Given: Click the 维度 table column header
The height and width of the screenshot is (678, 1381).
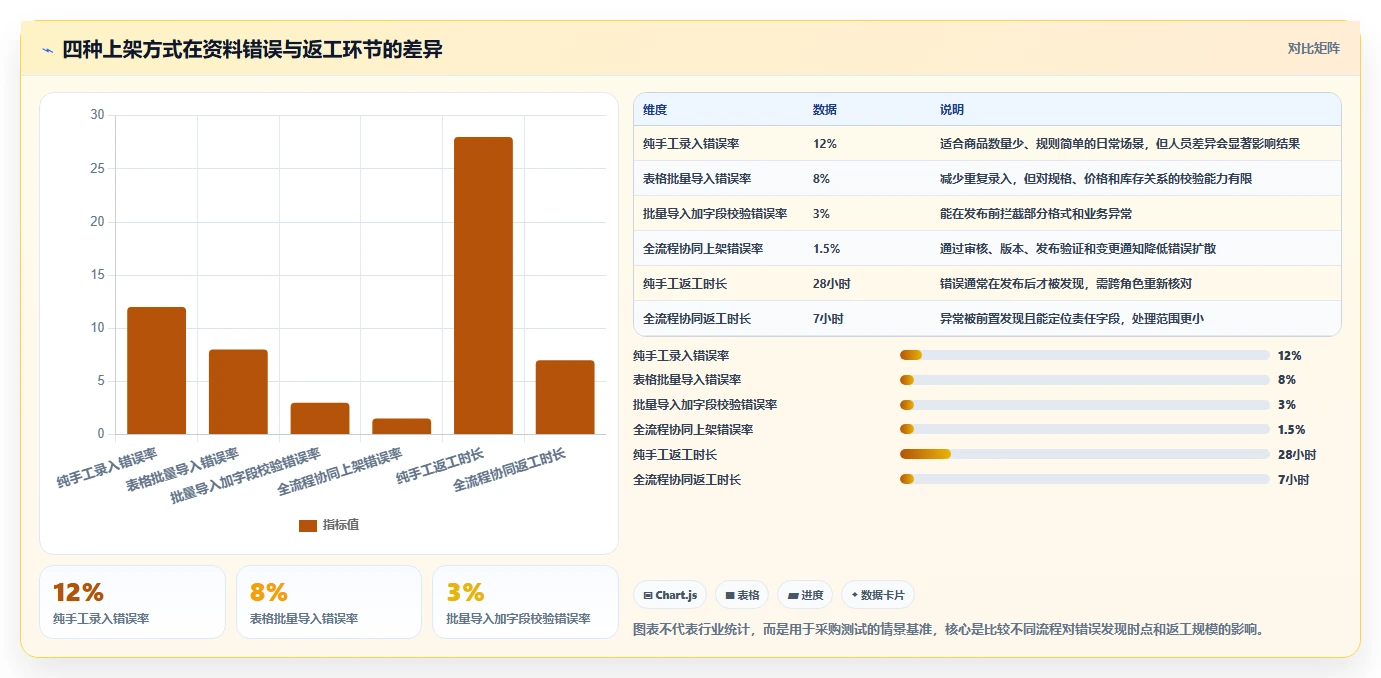Looking at the screenshot, I should point(655,110).
